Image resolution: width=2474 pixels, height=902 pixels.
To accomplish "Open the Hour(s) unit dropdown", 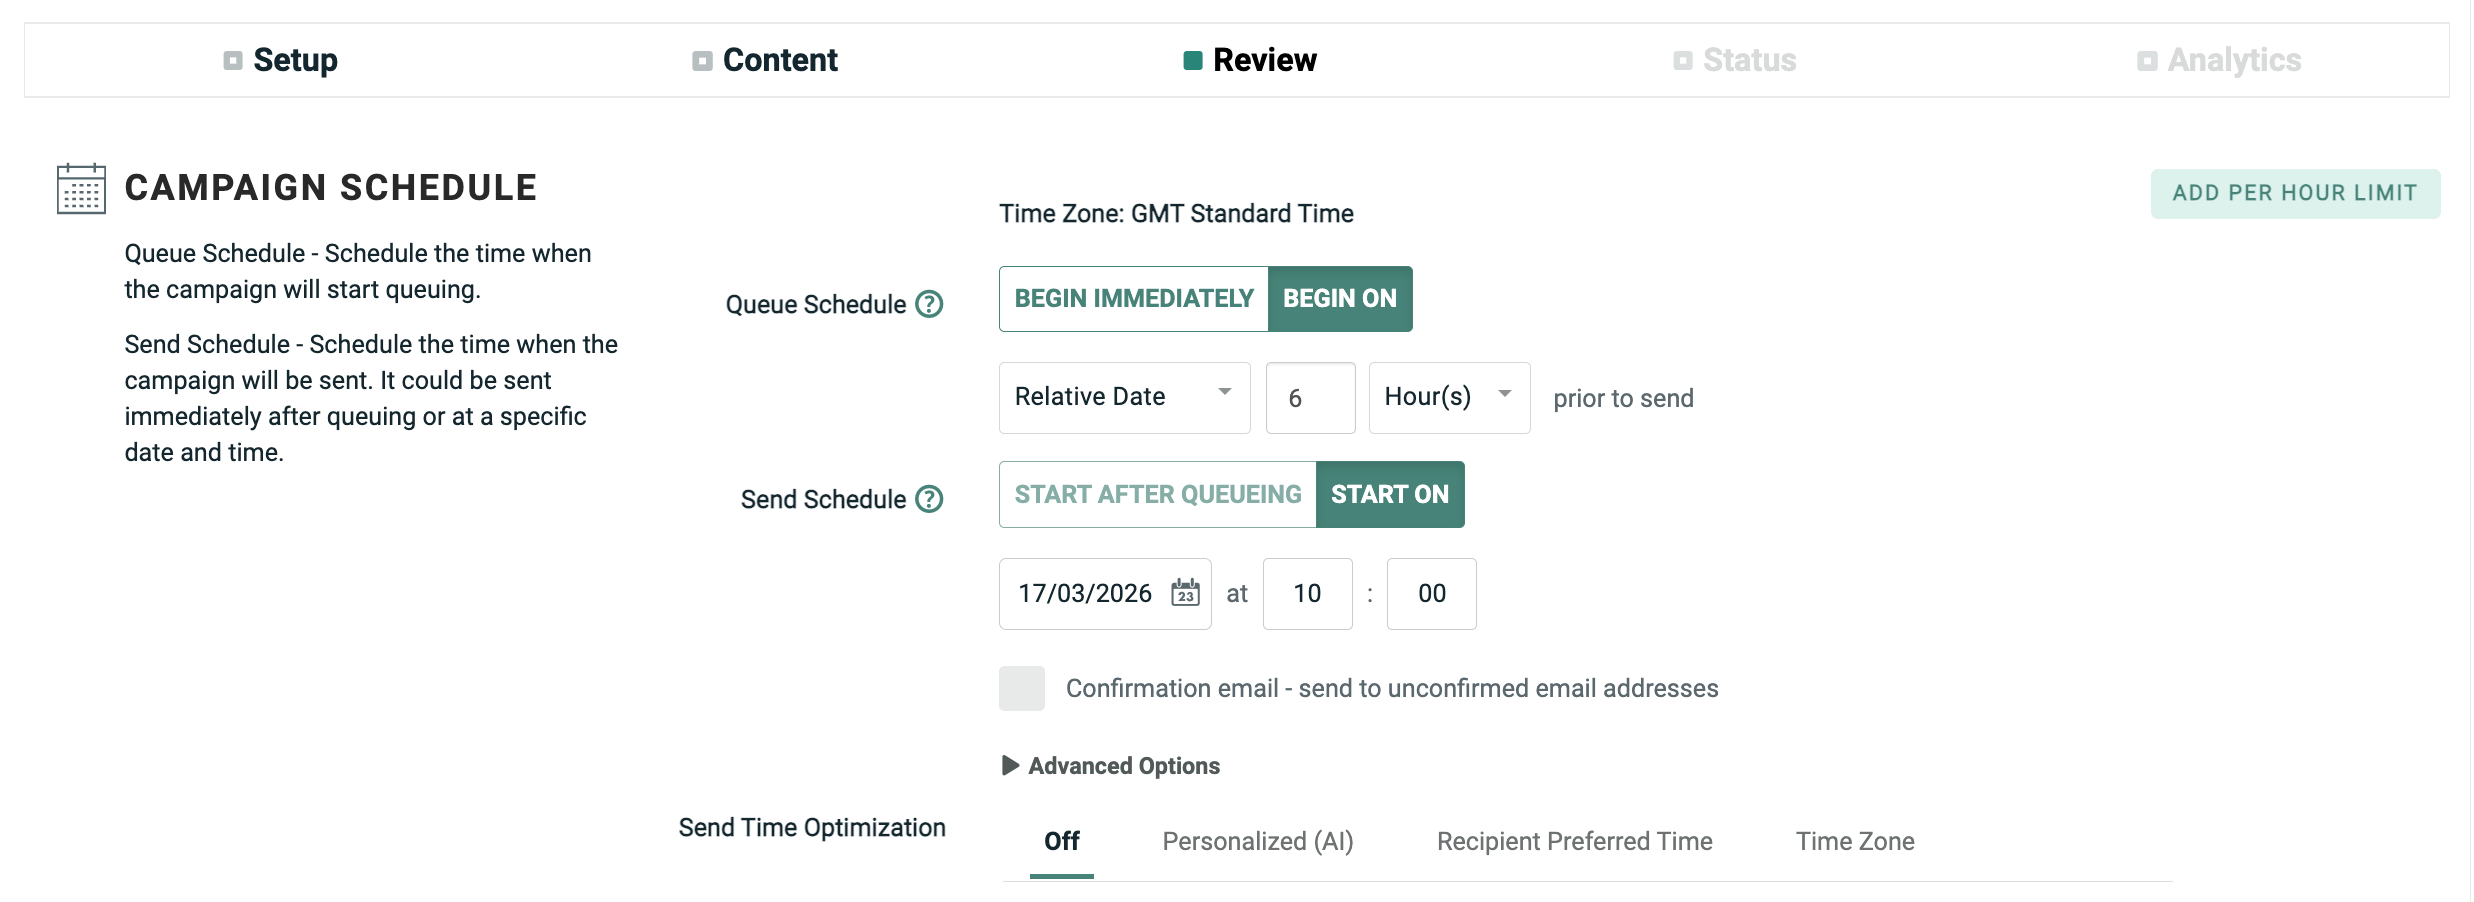I will [1448, 397].
